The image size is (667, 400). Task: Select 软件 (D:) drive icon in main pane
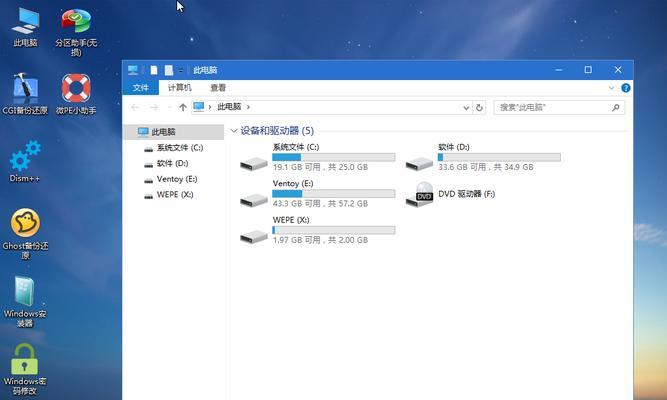click(x=419, y=163)
